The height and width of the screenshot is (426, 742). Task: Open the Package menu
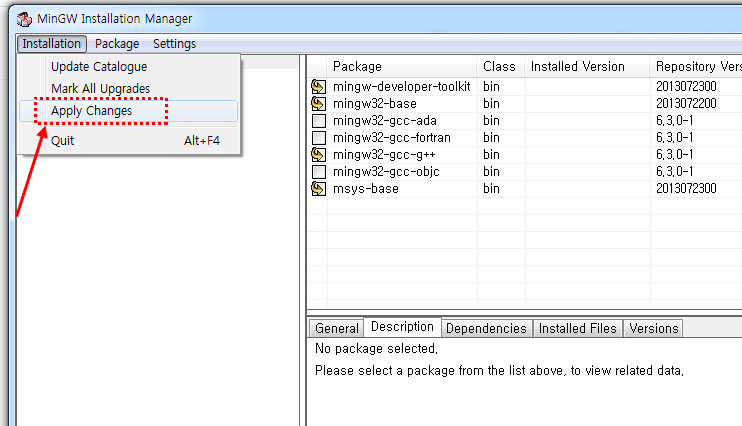coord(117,44)
